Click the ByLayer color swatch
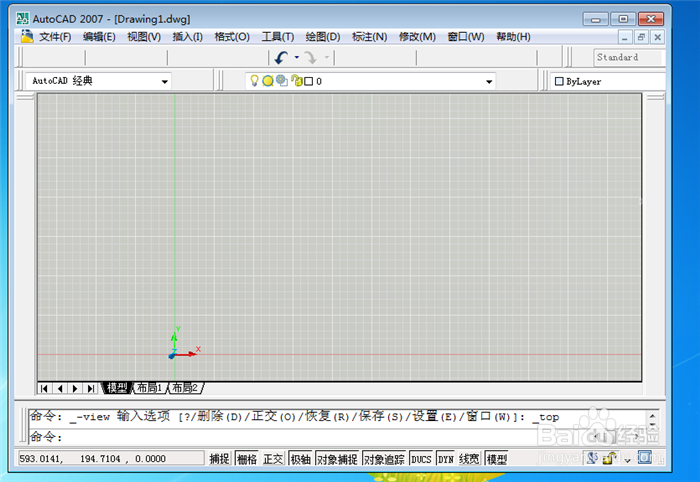 [559, 81]
